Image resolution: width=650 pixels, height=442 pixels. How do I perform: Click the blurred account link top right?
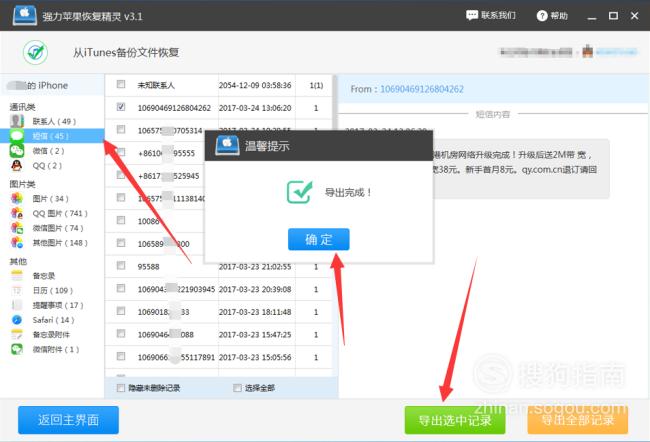(616, 52)
